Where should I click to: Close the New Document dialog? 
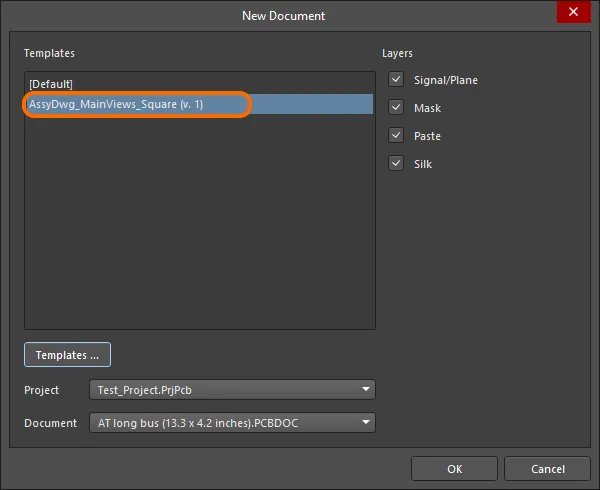click(x=573, y=12)
